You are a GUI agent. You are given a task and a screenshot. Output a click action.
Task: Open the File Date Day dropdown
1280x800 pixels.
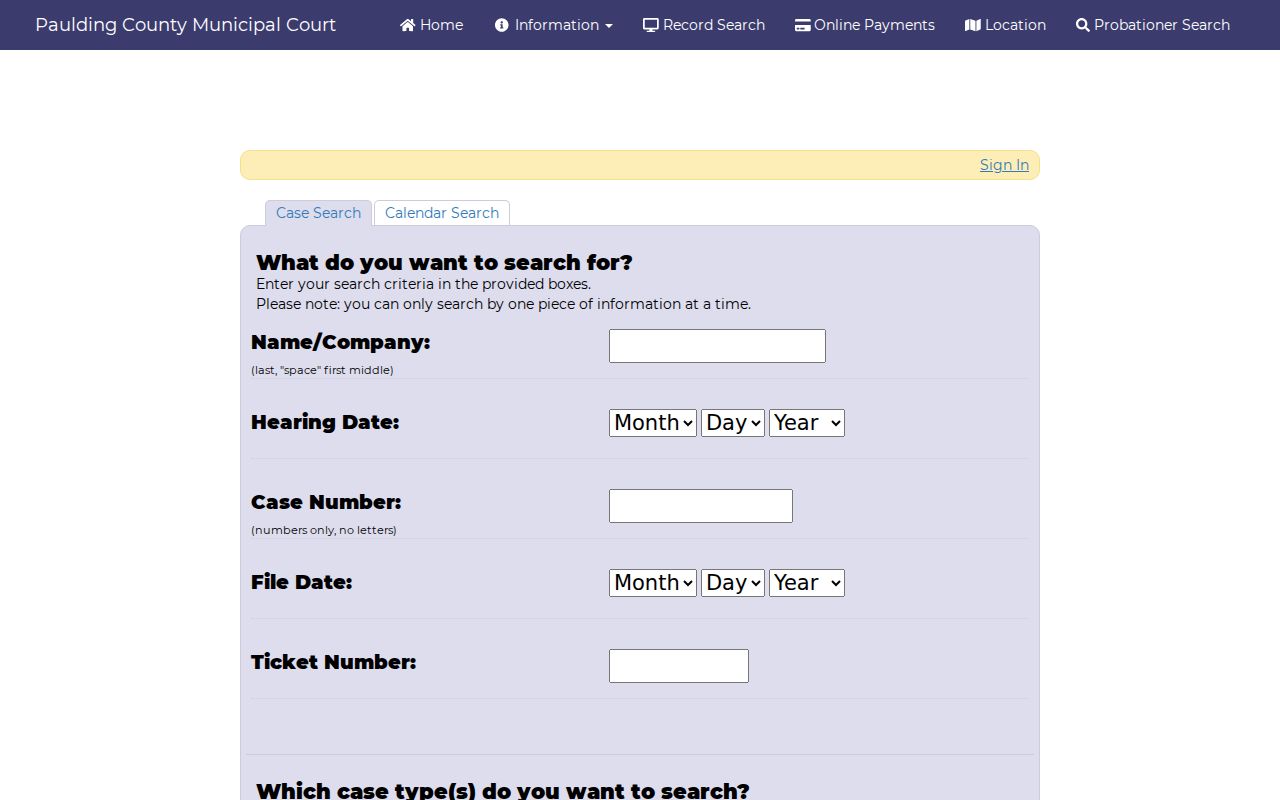pos(733,583)
